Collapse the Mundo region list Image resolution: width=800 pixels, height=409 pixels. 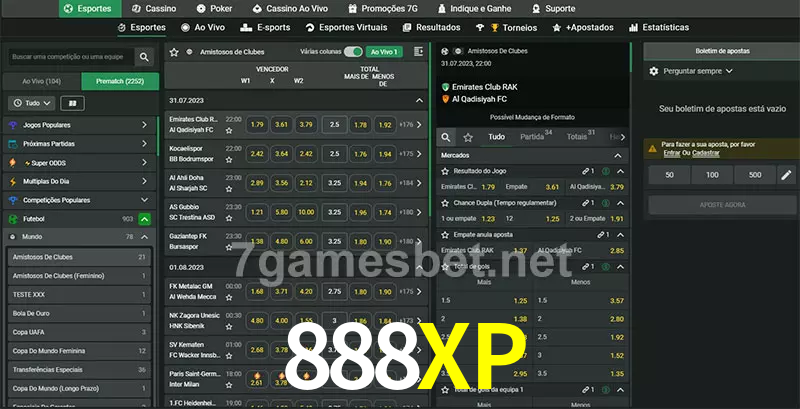pyautogui.click(x=144, y=237)
